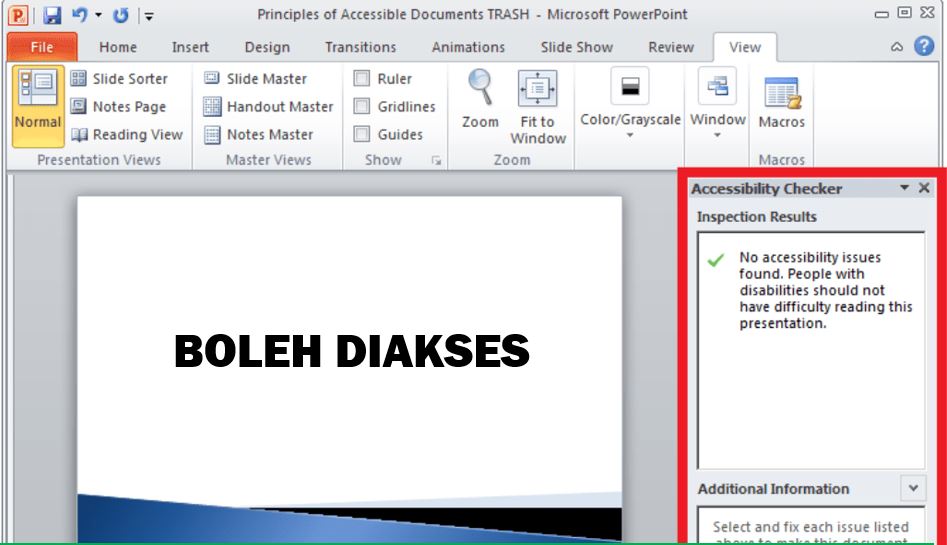
Task: Turn on the Guides checkbox
Action: pos(362,135)
